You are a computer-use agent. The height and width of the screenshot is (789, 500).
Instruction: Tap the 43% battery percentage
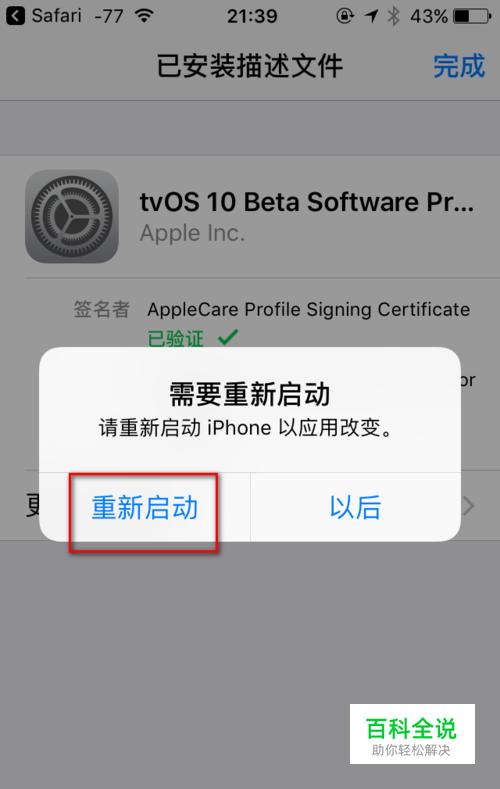[x=429, y=16]
